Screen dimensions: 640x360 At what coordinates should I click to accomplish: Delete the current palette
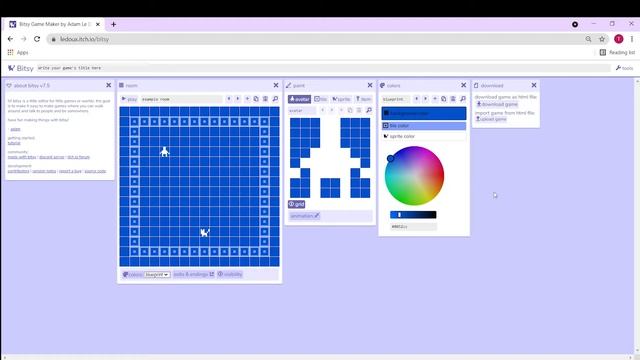click(453, 99)
